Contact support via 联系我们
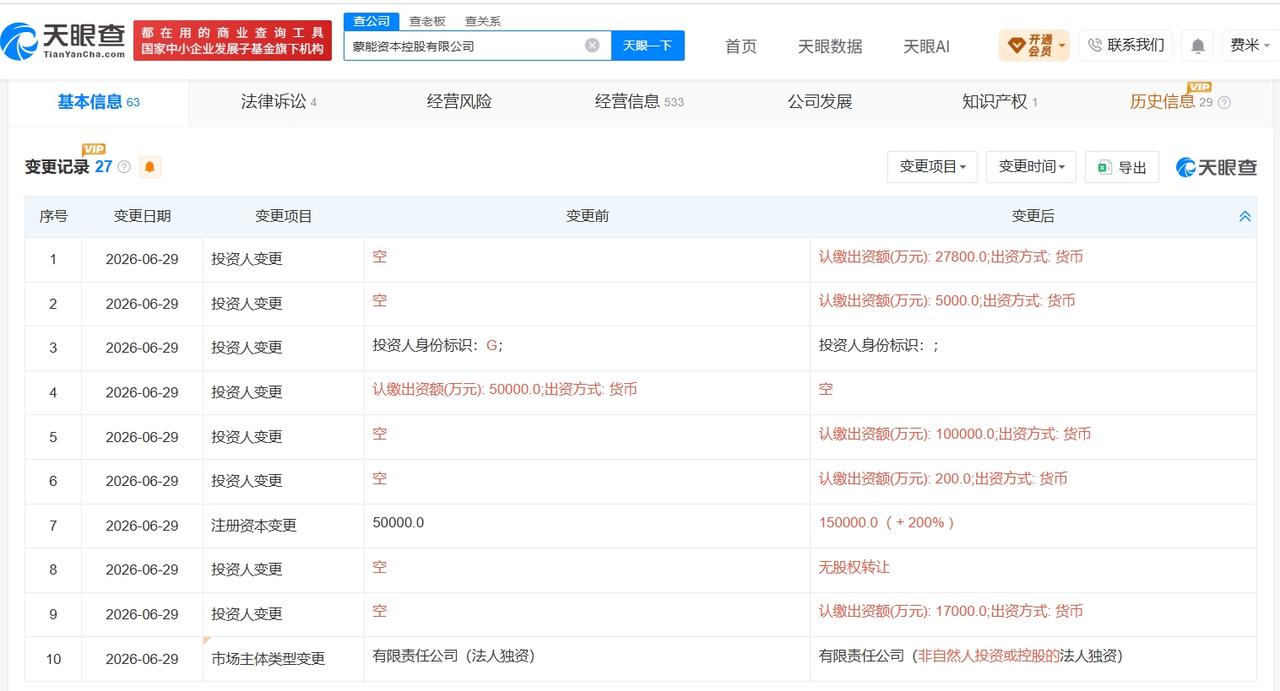The image size is (1280, 691). [x=1125, y=45]
